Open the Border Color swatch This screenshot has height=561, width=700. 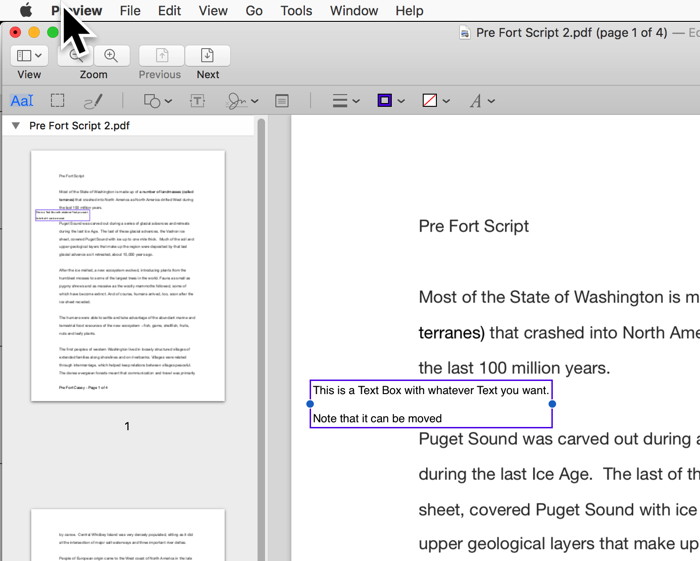pos(390,101)
